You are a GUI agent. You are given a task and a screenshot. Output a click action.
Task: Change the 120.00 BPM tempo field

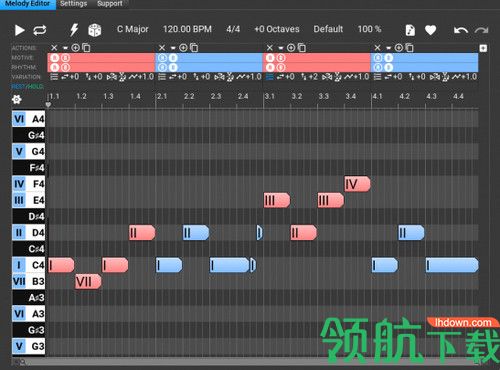click(x=187, y=29)
